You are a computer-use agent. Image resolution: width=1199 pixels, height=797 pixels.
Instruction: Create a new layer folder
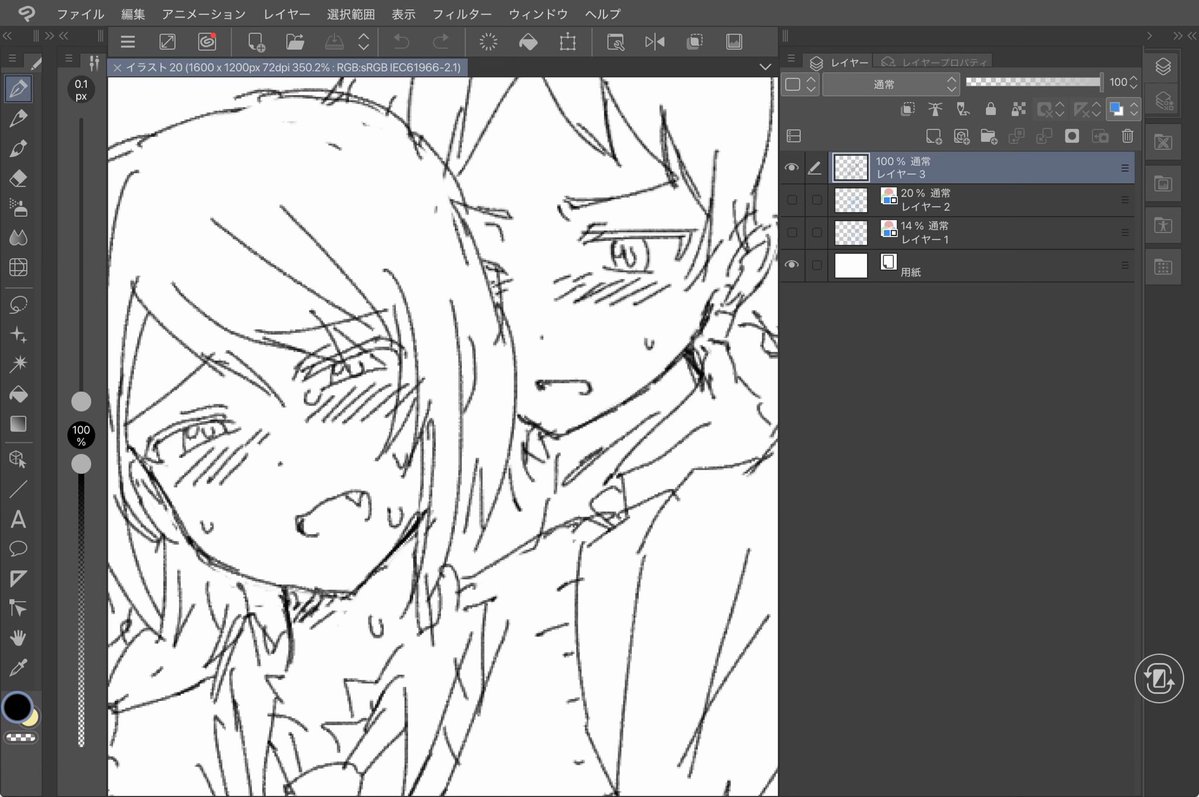989,136
